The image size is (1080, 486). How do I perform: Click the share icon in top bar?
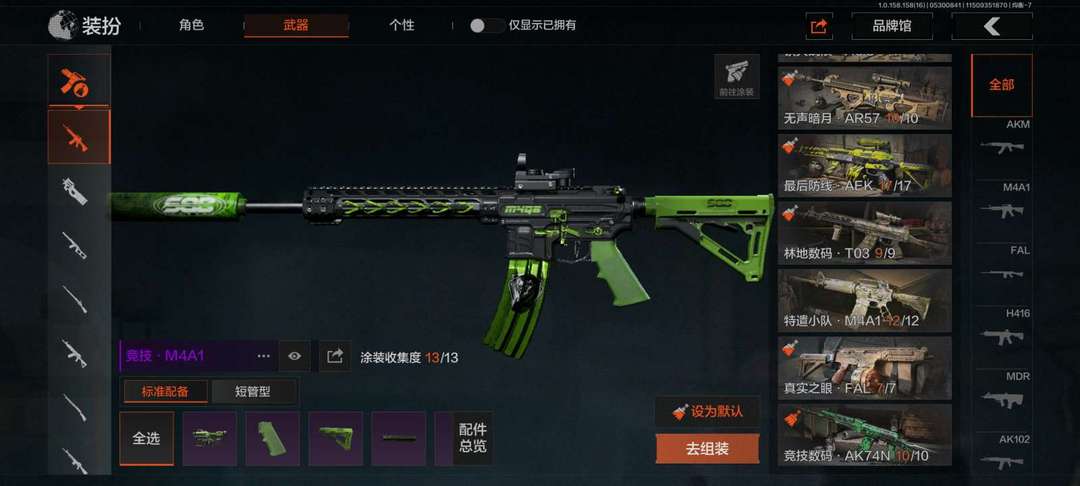[x=819, y=27]
